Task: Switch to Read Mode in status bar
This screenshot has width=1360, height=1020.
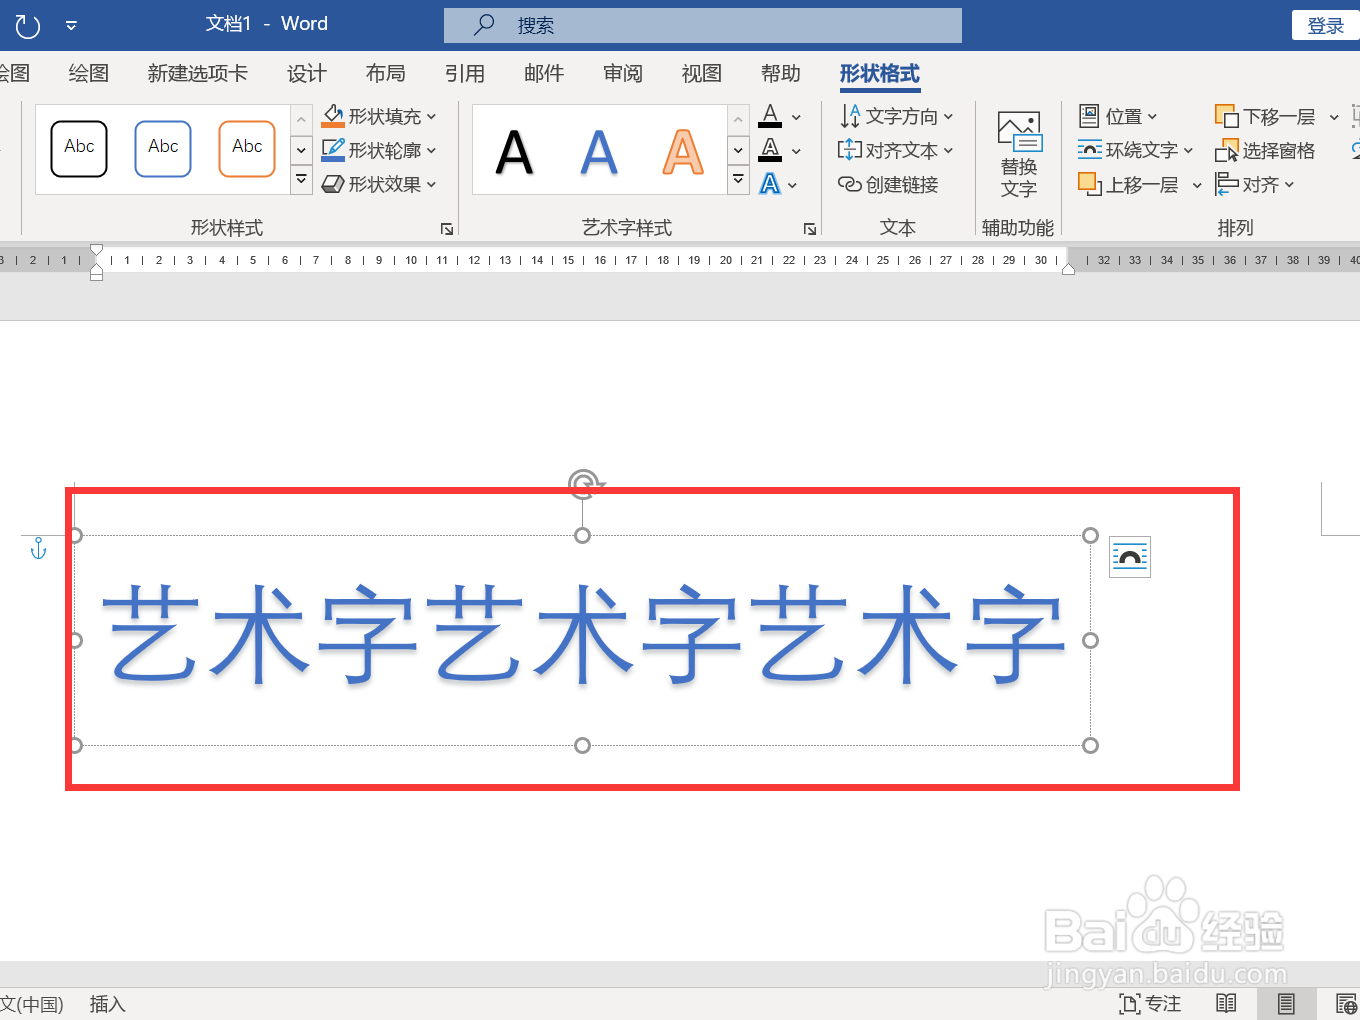Action: (x=1226, y=1003)
